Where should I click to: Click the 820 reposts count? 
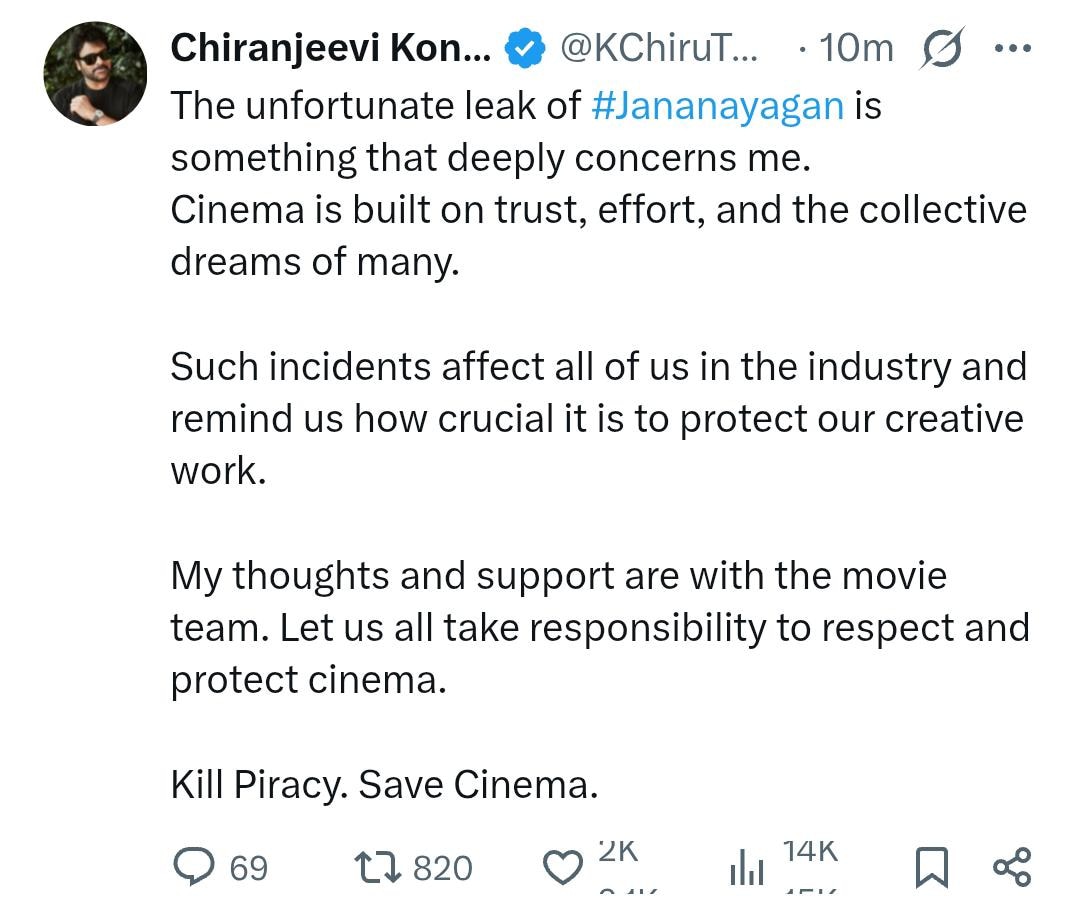pyautogui.click(x=442, y=867)
